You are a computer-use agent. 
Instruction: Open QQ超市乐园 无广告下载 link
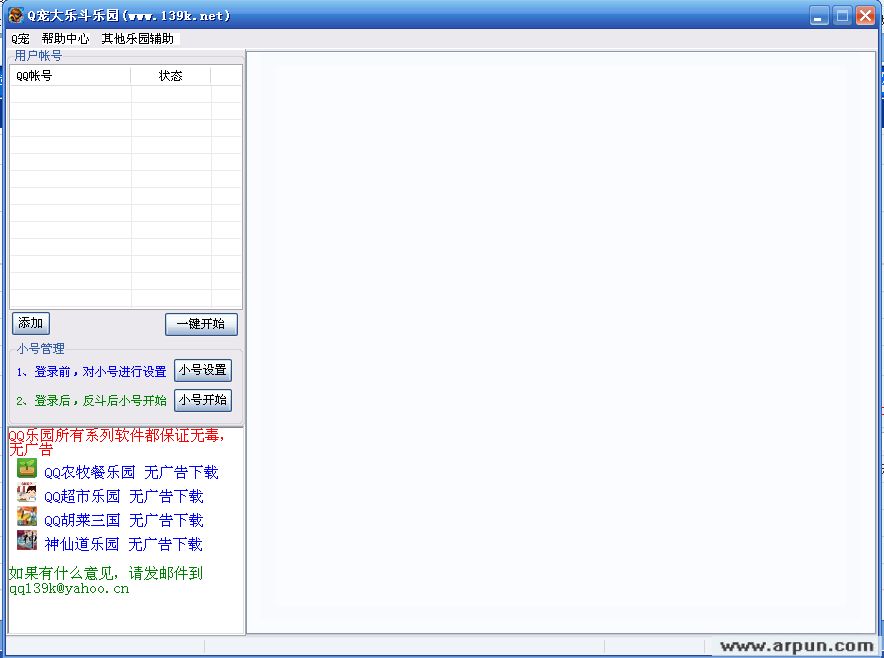(124, 497)
